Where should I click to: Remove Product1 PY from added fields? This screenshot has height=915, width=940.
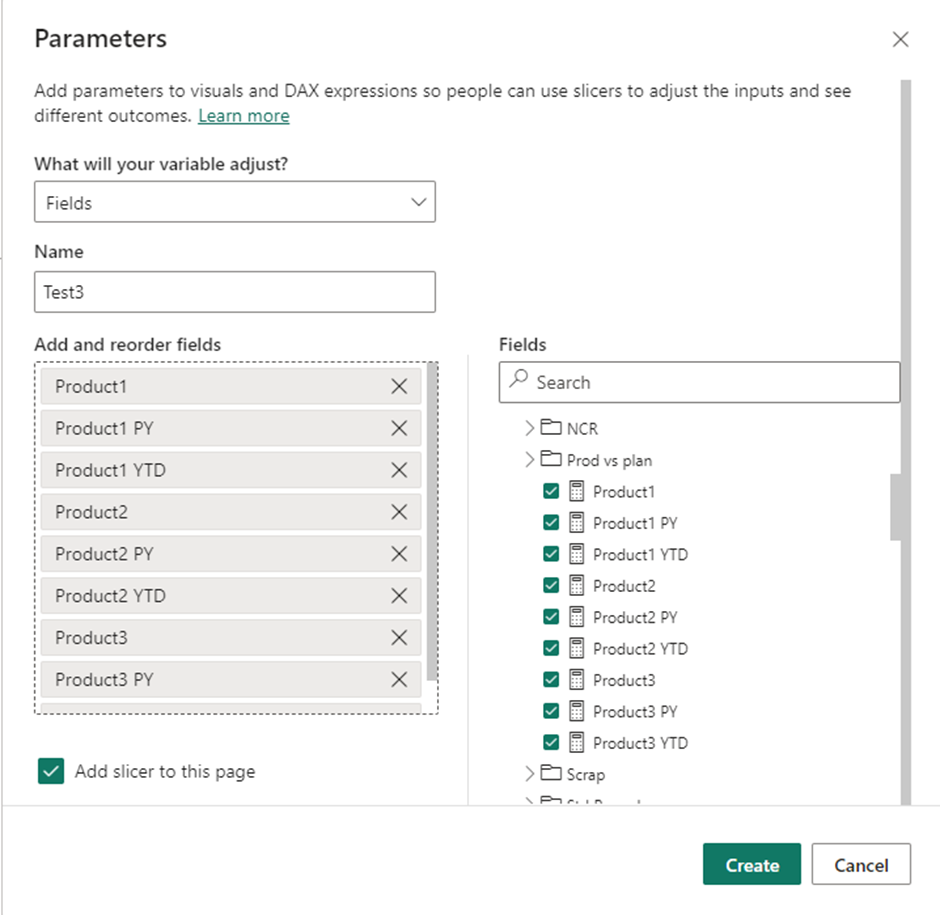tap(399, 429)
